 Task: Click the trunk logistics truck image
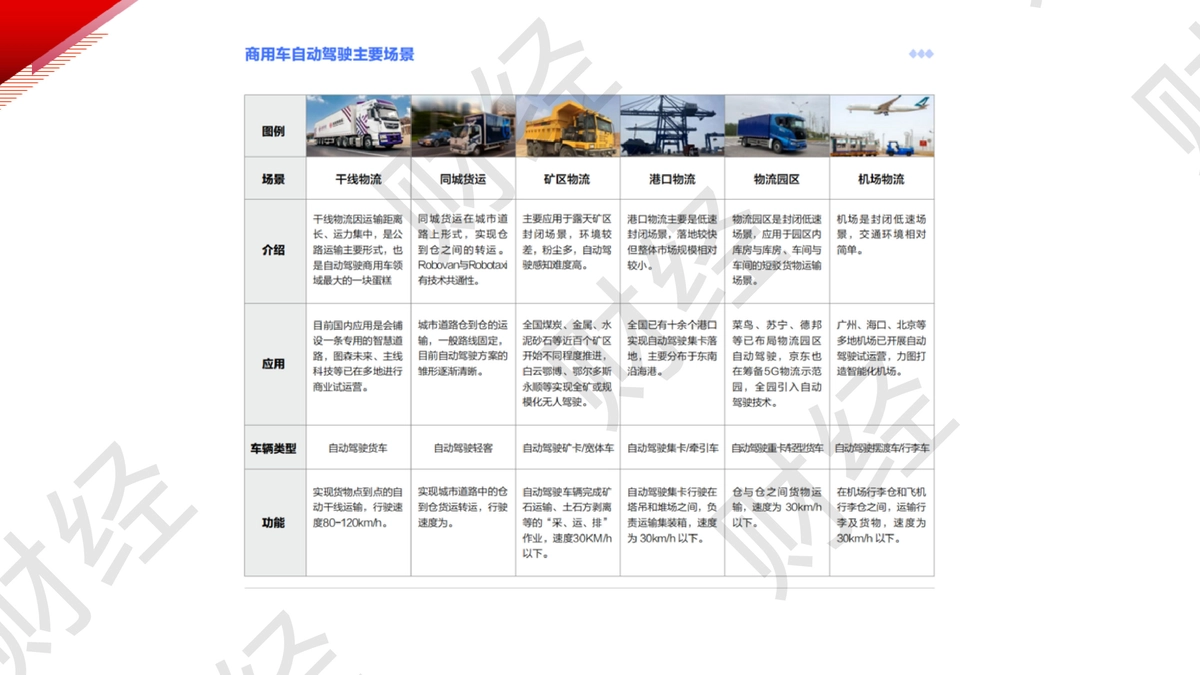358,126
